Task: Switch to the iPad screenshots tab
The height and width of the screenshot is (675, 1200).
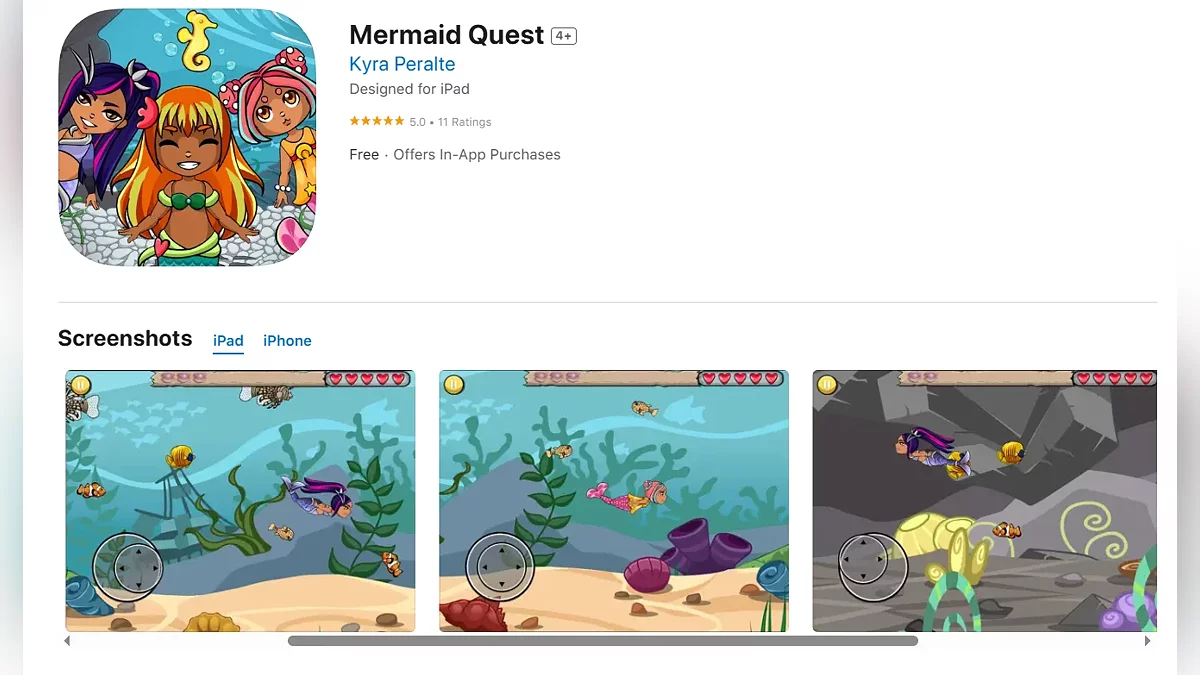Action: pyautogui.click(x=228, y=341)
